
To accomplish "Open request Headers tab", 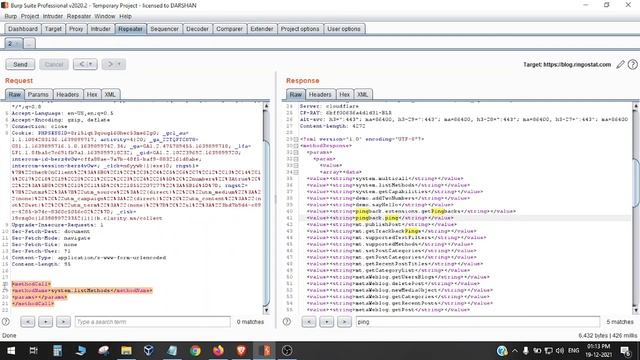I will pyautogui.click(x=67, y=94).
